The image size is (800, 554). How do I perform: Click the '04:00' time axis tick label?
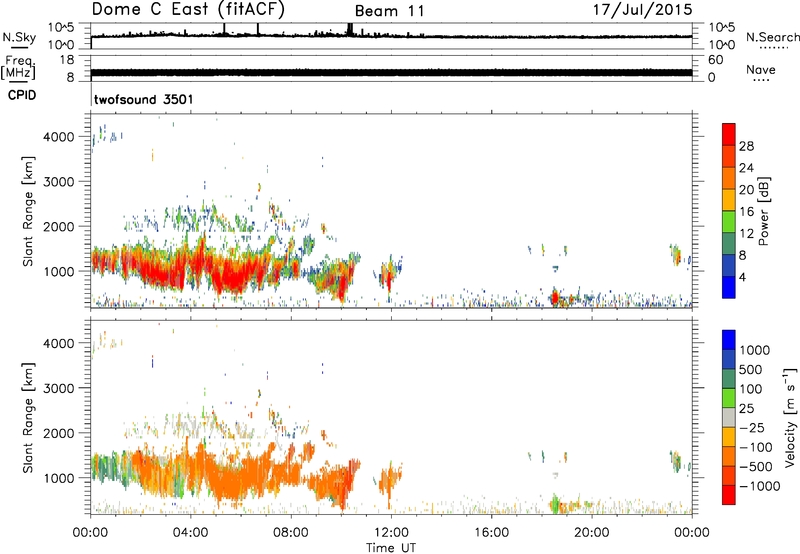(190, 533)
